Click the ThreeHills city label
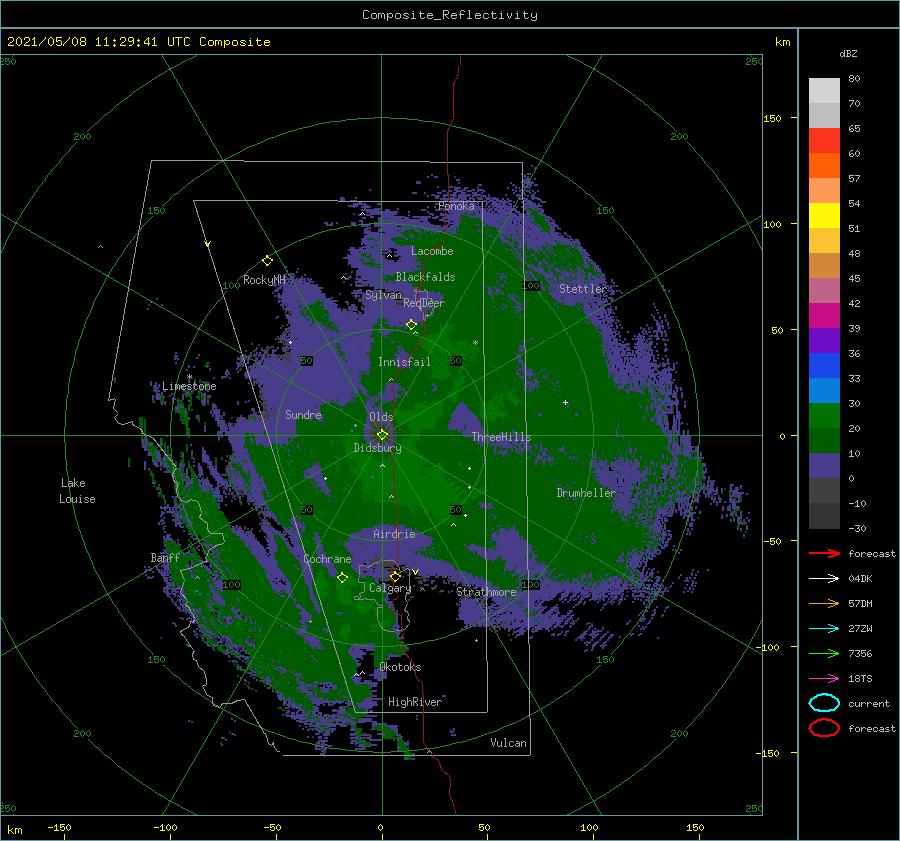Viewport: 900px width, 841px height. (501, 437)
